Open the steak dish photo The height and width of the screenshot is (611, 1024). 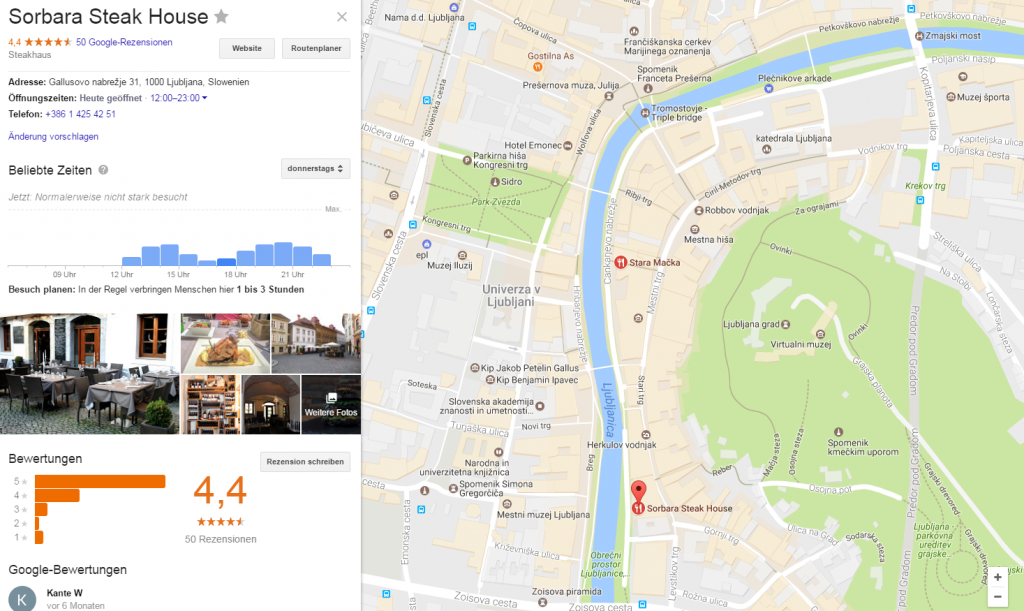[x=225, y=343]
